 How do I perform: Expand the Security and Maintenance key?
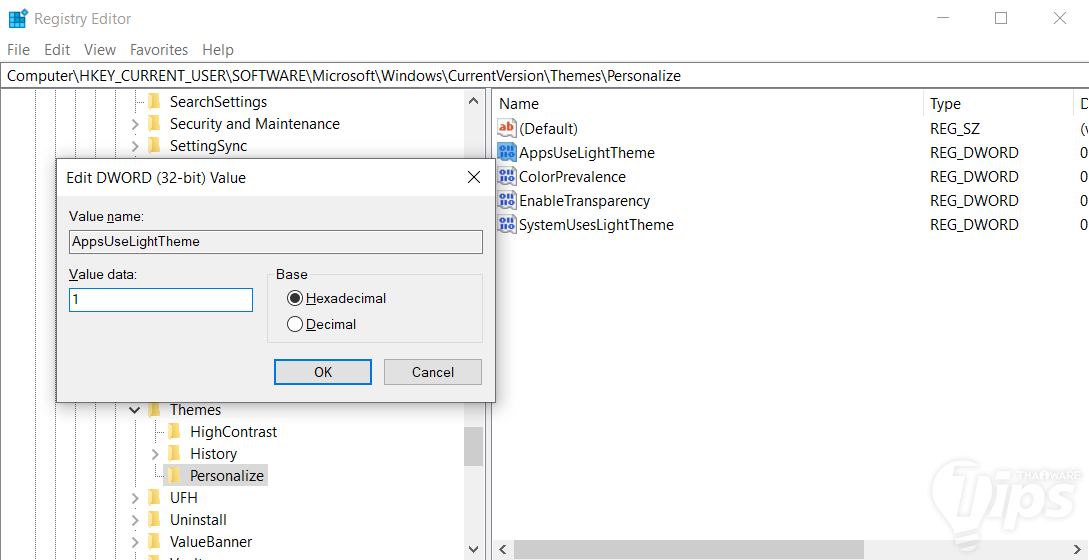tap(135, 124)
